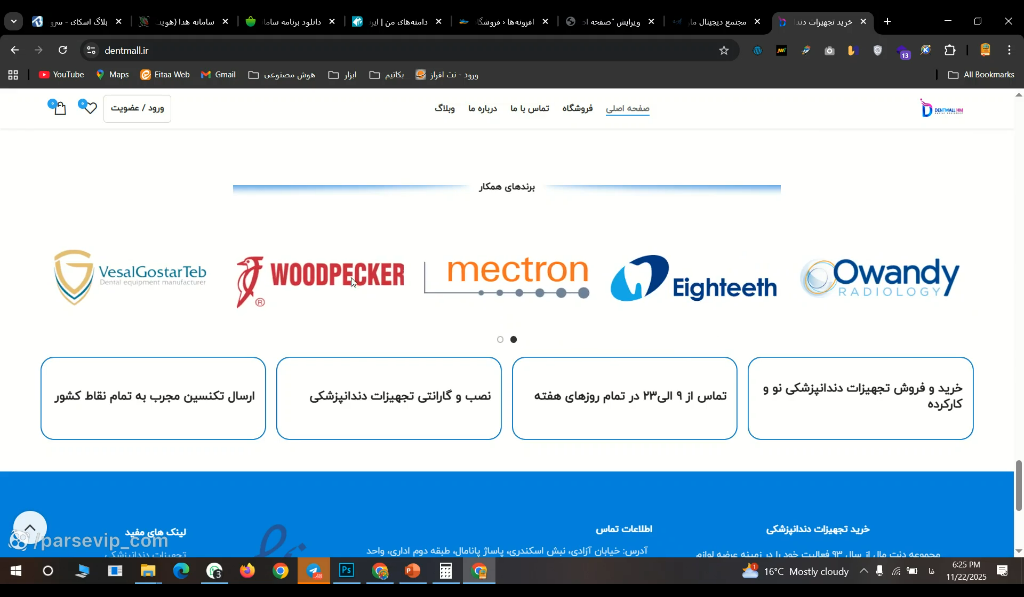Open the فروشگاه menu item
This screenshot has width=1024, height=597.
pyautogui.click(x=577, y=108)
